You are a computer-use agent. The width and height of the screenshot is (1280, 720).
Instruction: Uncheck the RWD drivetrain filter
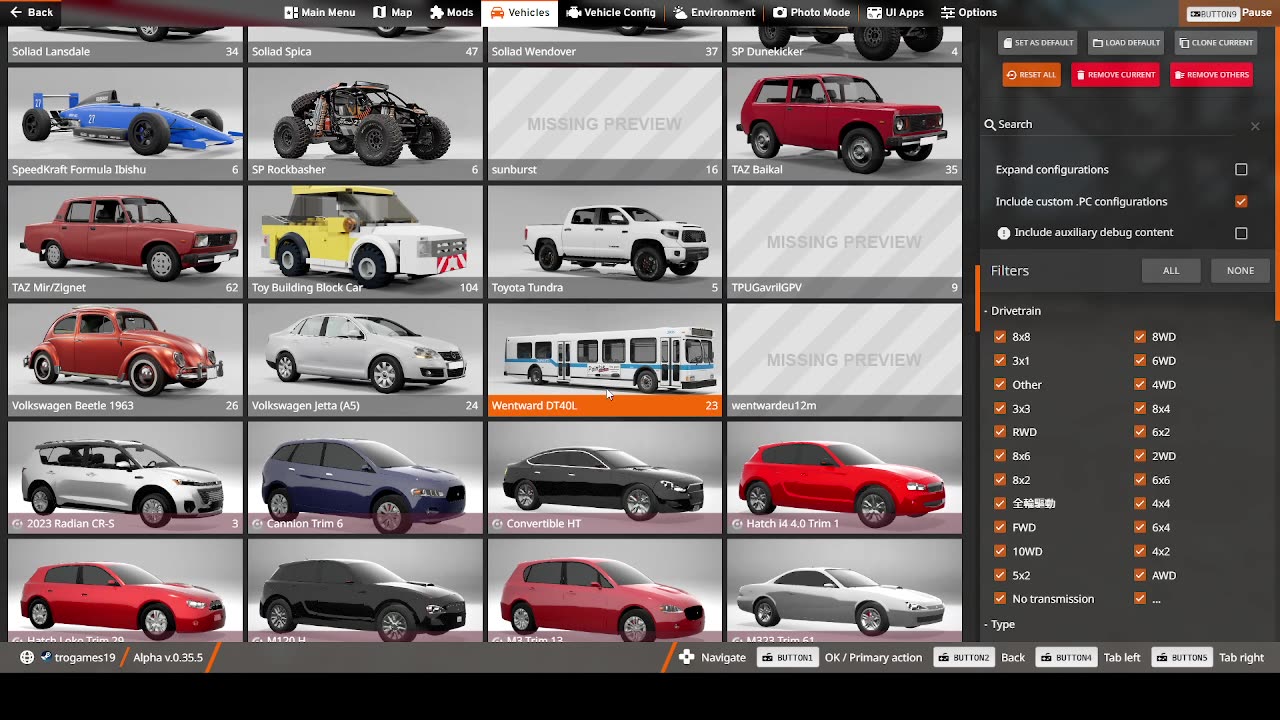[1000, 432]
